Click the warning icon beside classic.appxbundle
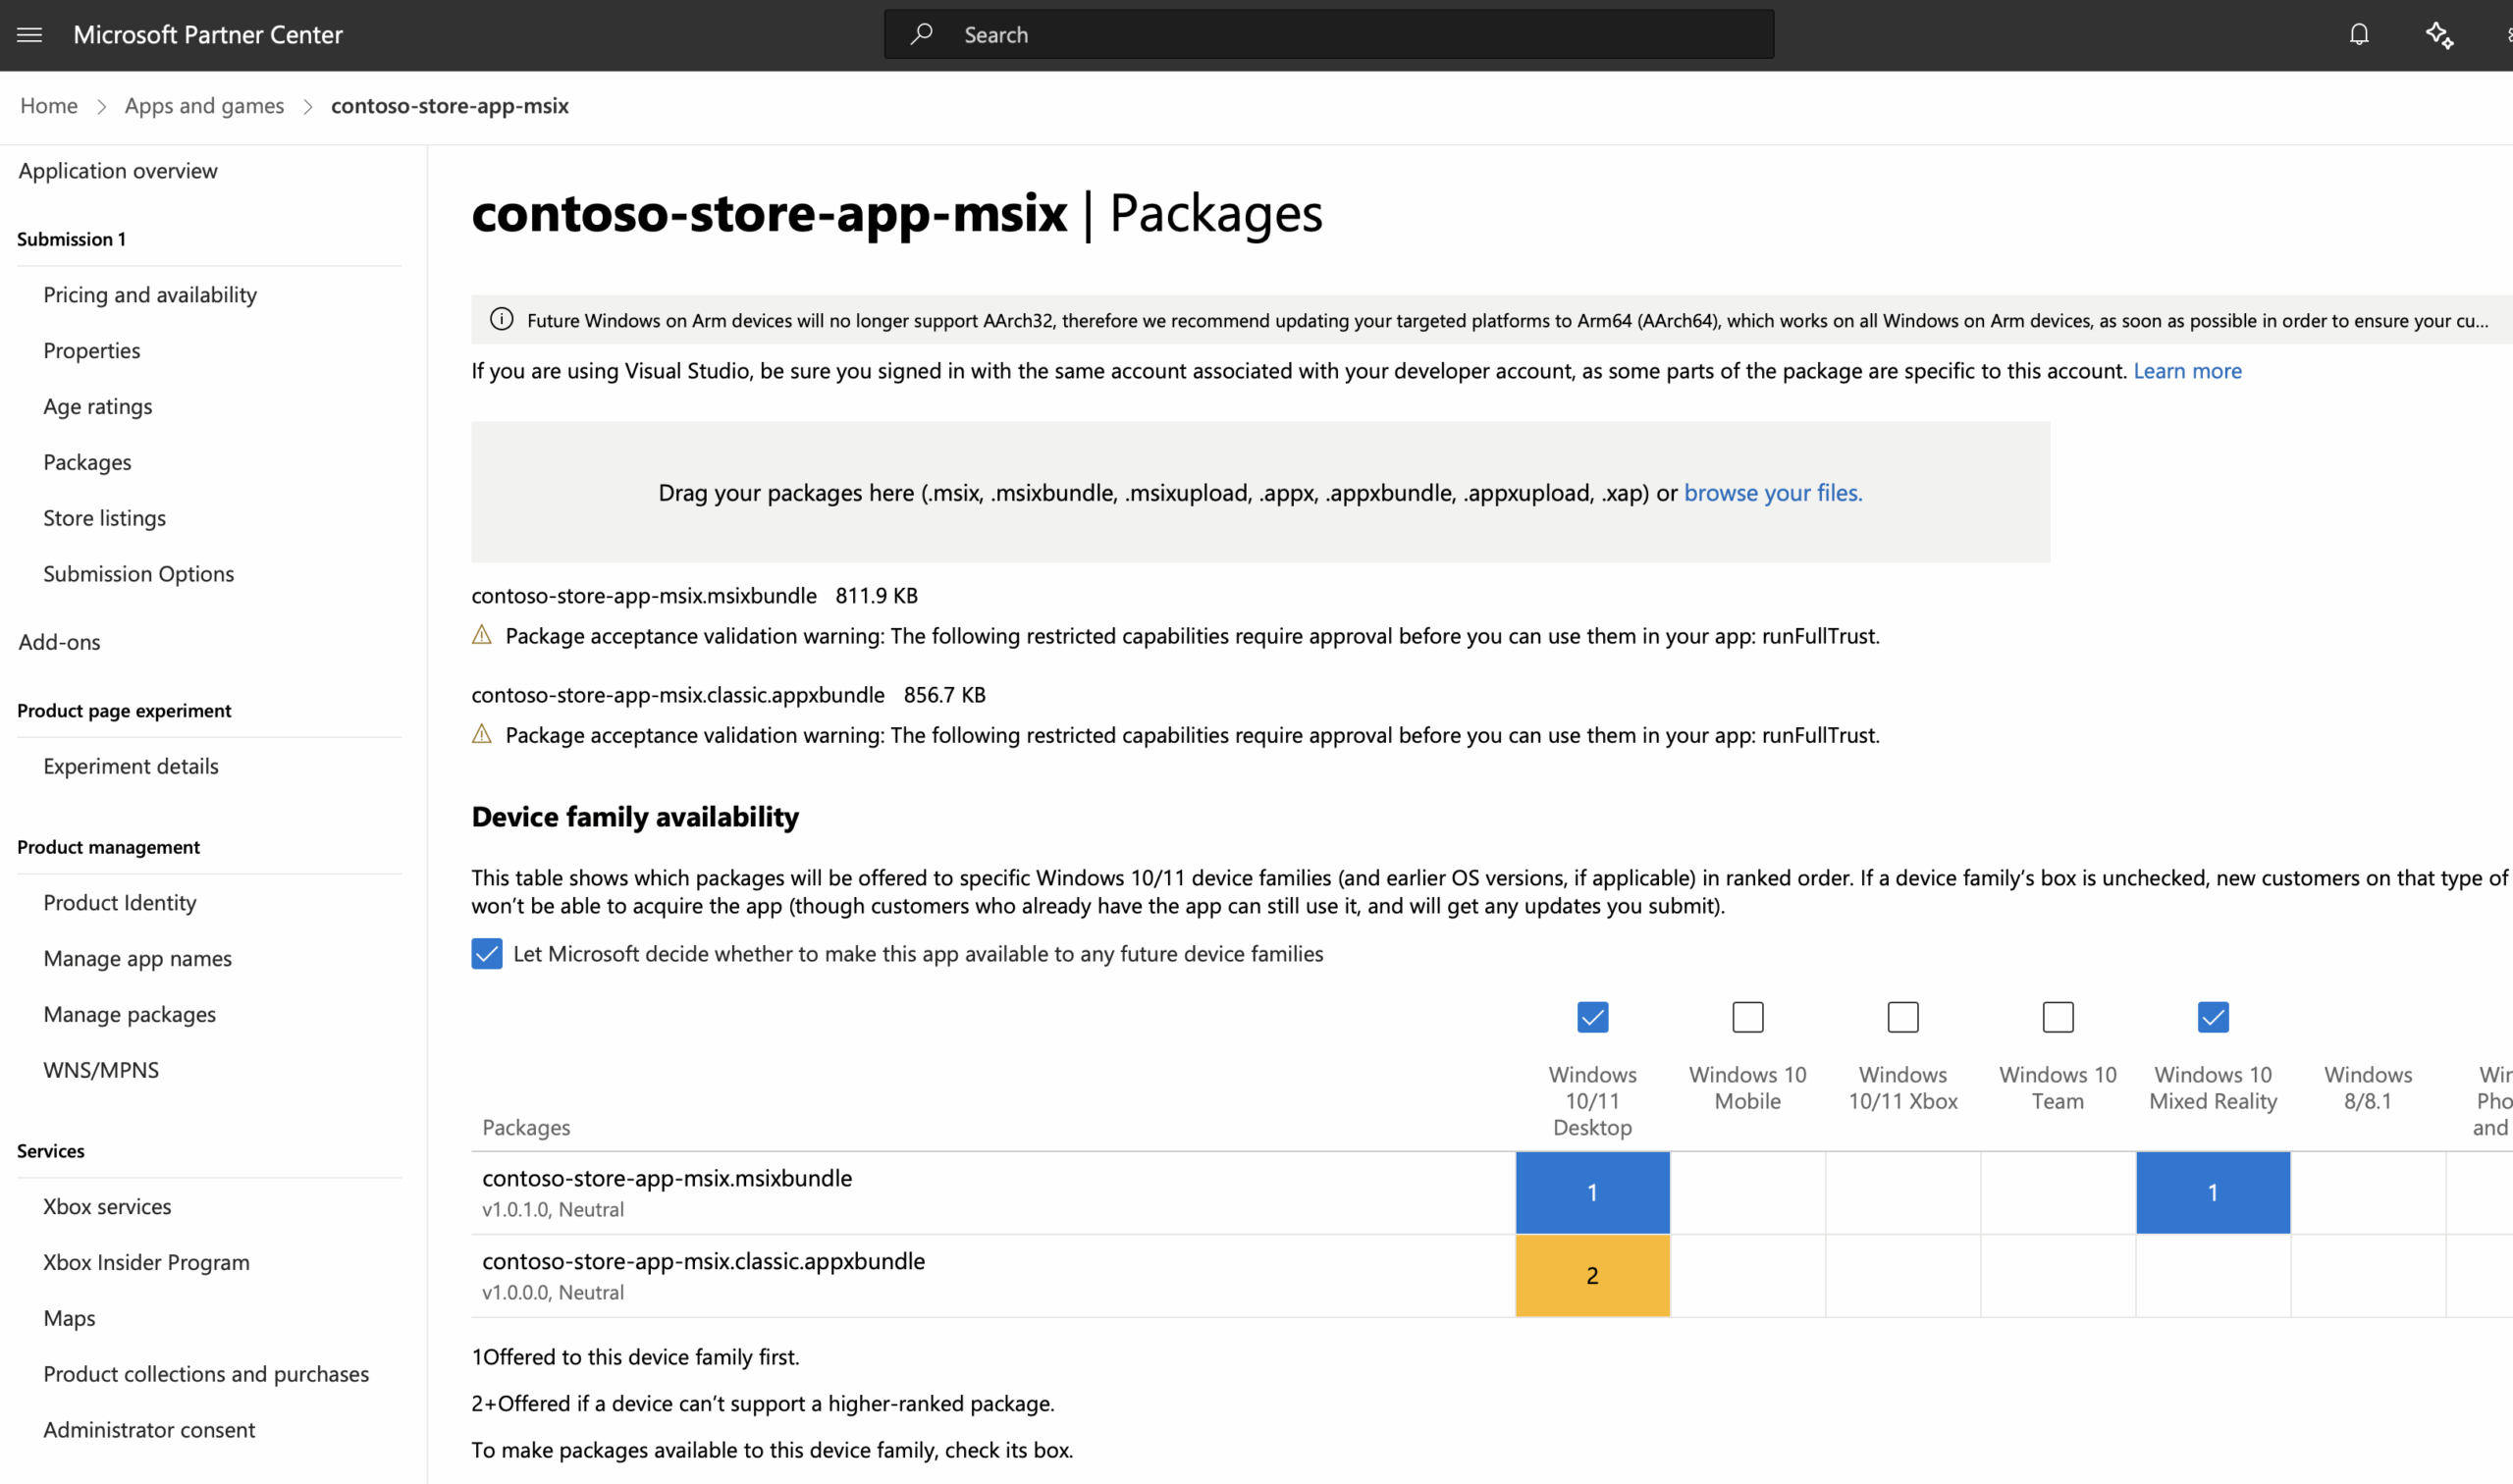The width and height of the screenshot is (2513, 1484). (x=483, y=733)
